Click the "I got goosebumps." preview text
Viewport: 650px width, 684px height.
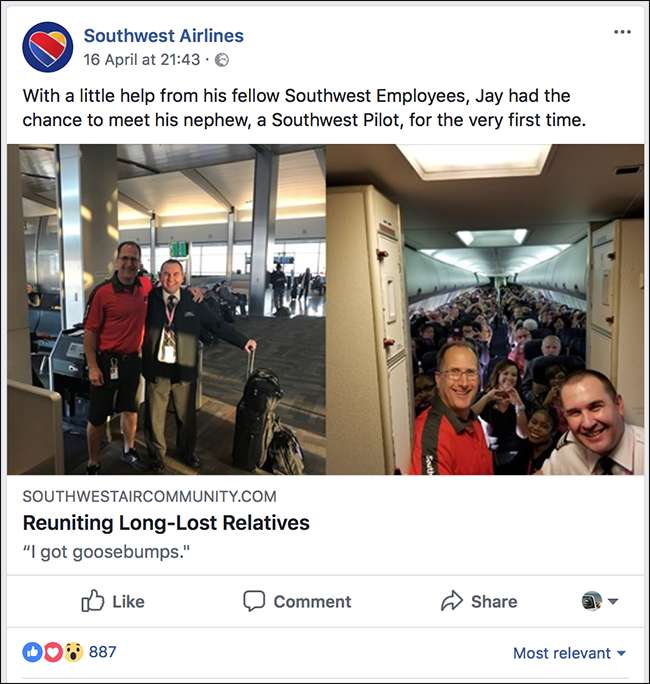106,552
